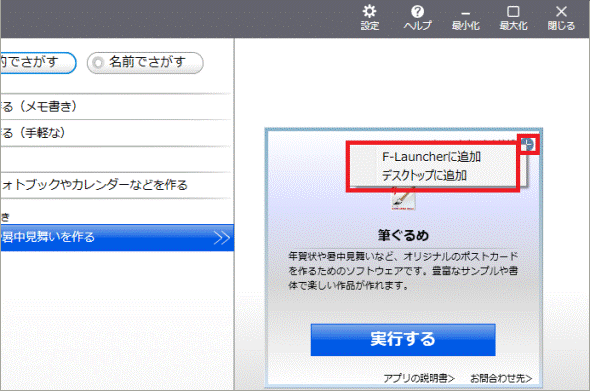Open help via the ヘルプ question icon
Screen dimensions: 590x391
click(x=417, y=17)
